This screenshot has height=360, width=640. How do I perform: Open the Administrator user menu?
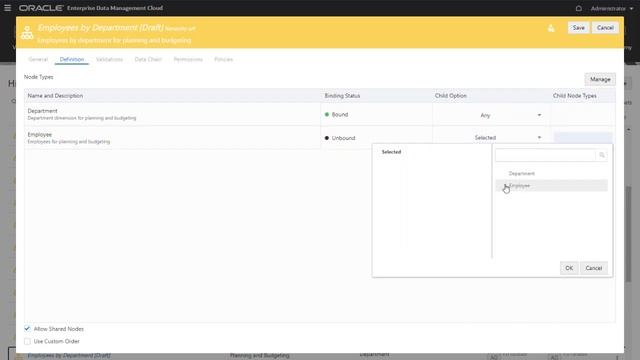point(612,8)
